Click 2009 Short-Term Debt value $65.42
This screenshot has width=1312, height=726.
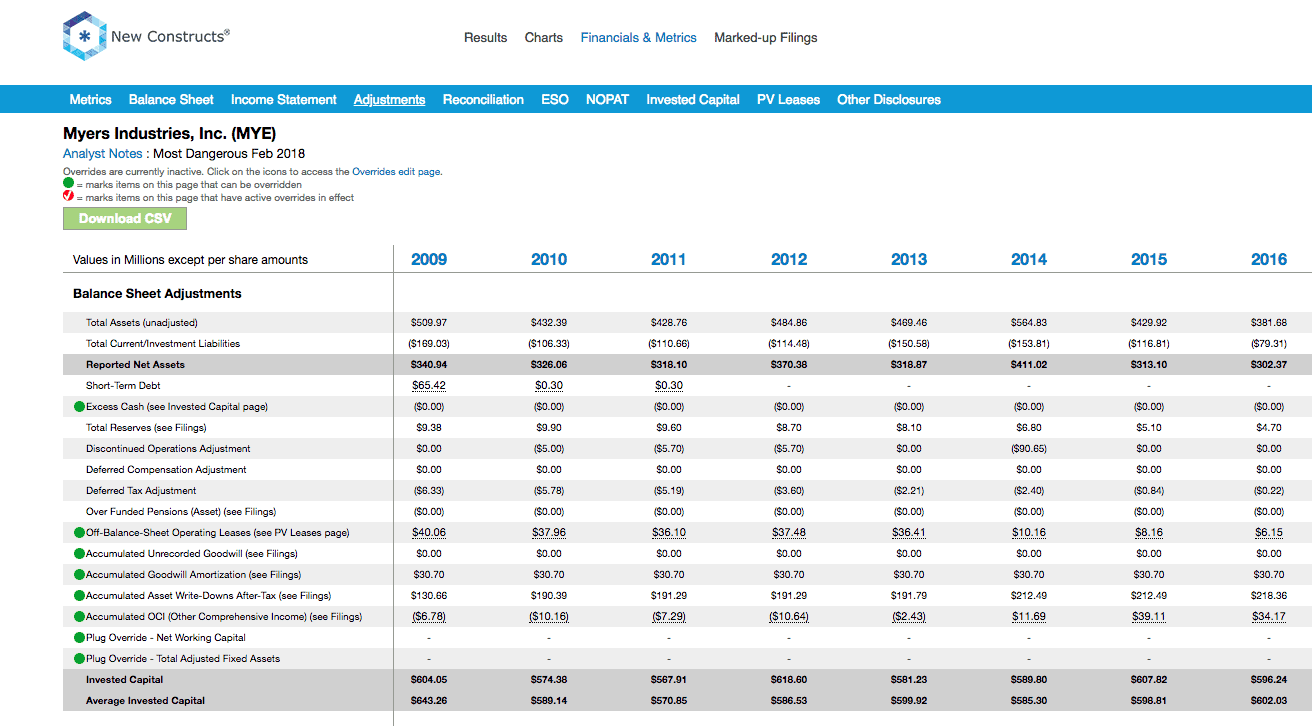429,386
